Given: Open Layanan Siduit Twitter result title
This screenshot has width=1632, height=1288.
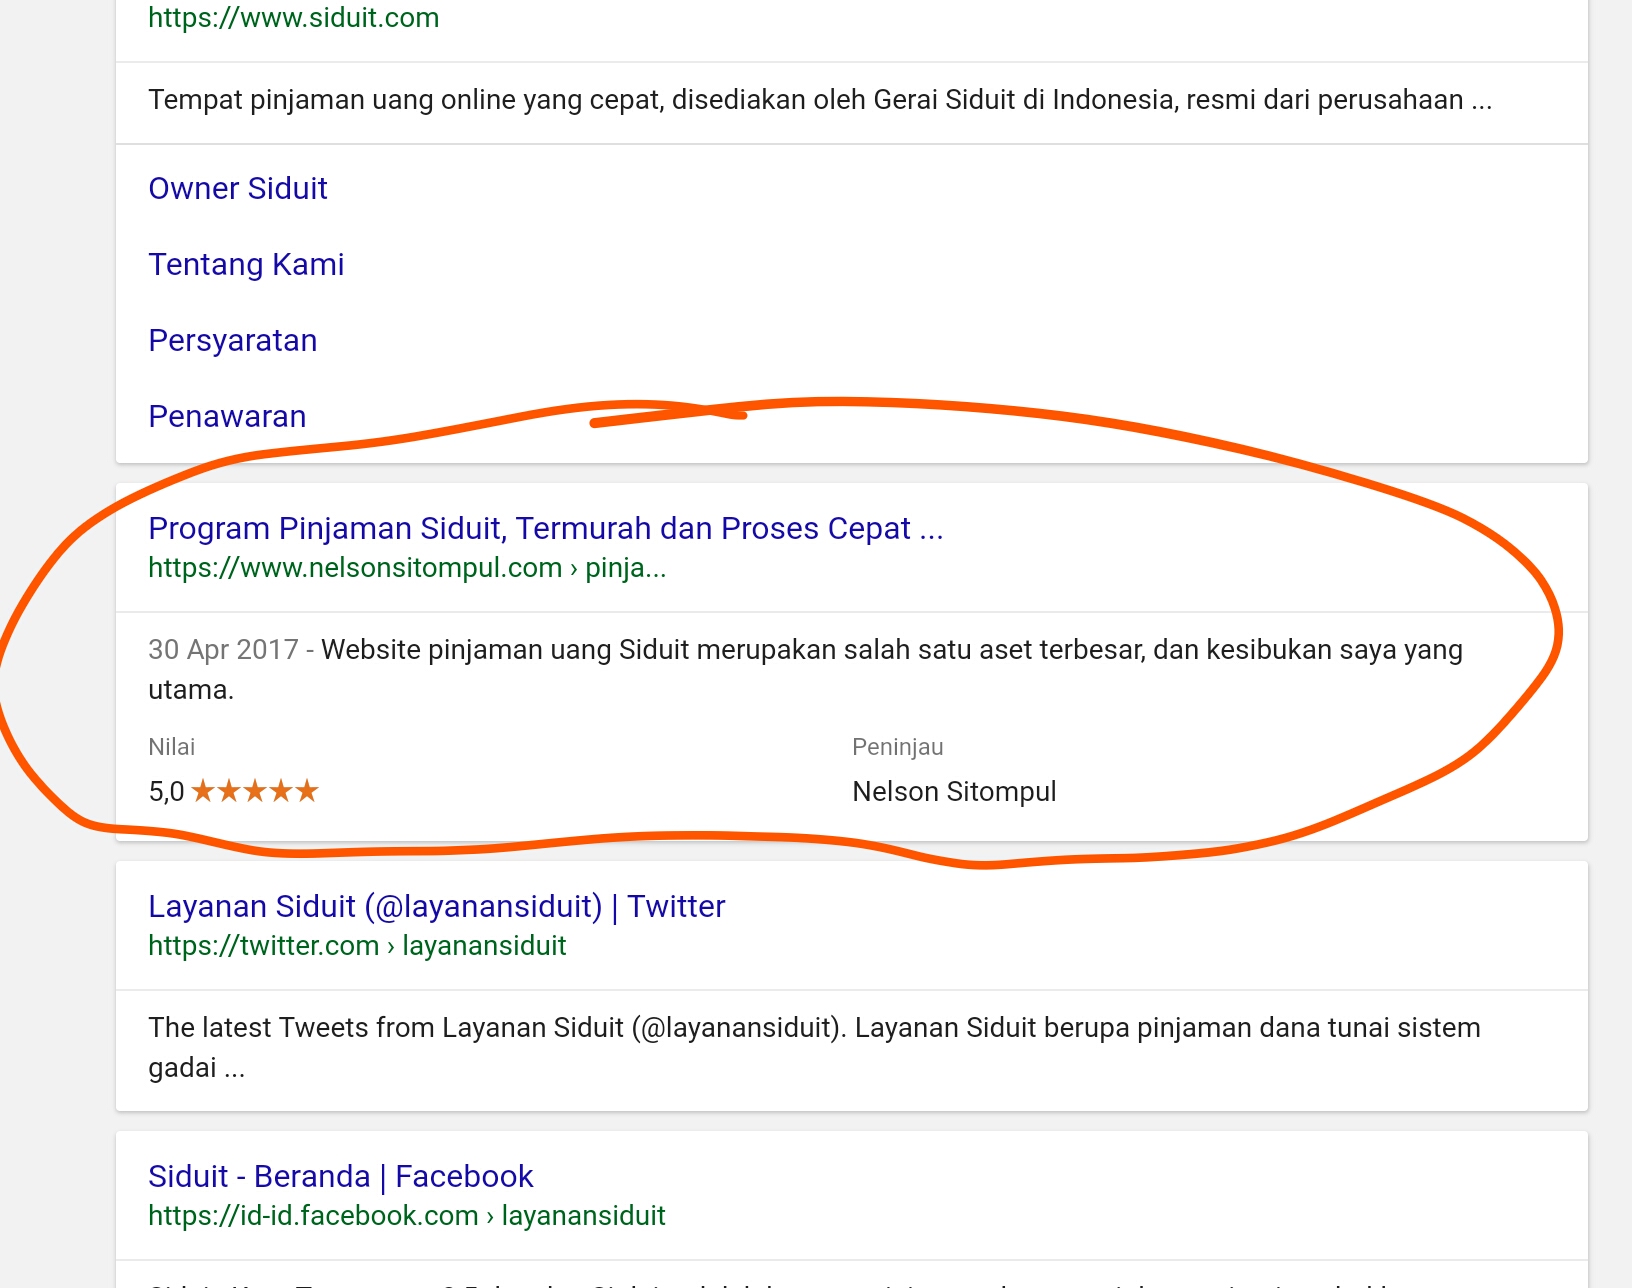Looking at the screenshot, I should pyautogui.click(x=436, y=906).
